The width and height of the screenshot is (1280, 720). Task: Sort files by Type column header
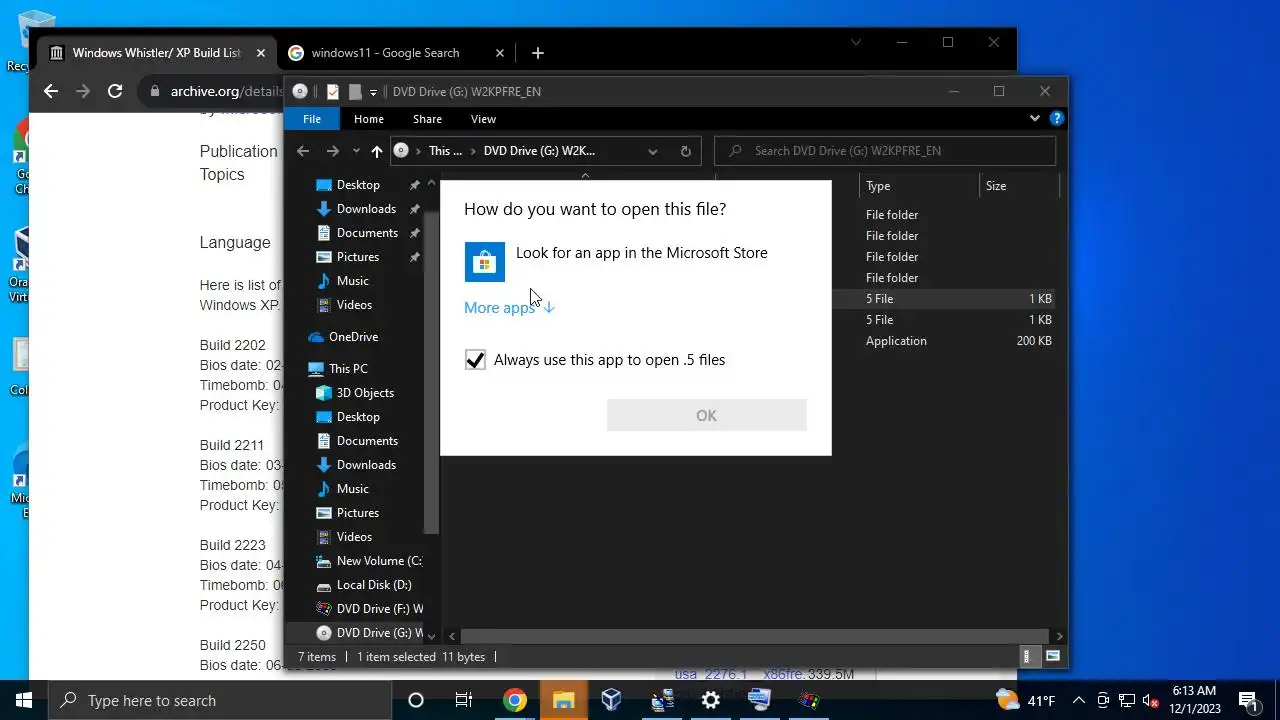919,186
